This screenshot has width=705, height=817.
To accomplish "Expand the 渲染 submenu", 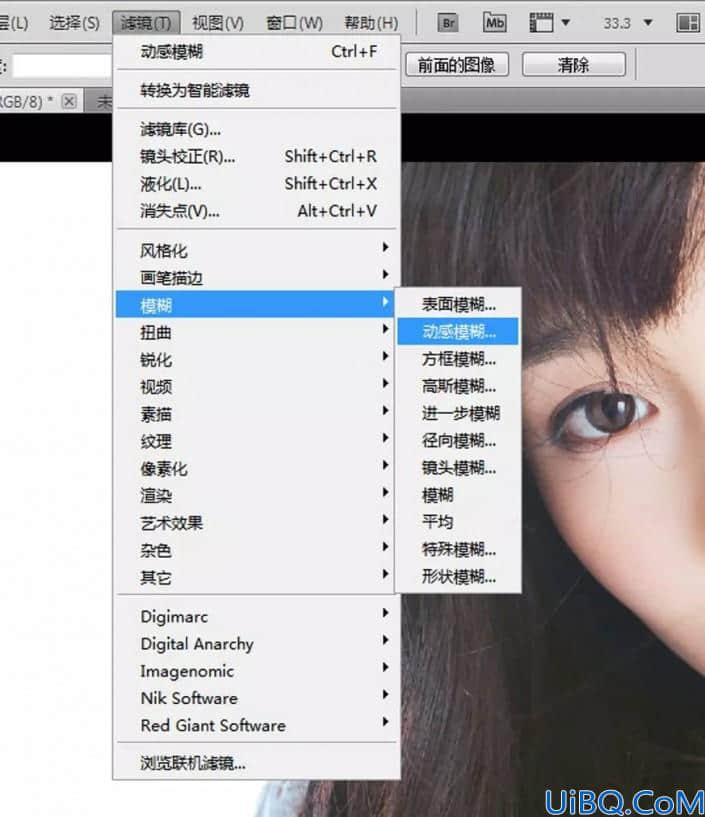I will 257,496.
